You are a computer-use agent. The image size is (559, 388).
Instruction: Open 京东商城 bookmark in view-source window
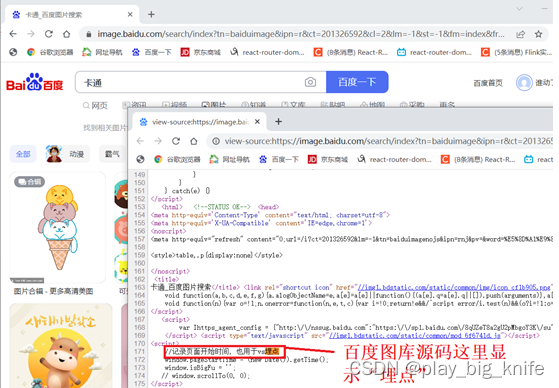[x=328, y=159]
